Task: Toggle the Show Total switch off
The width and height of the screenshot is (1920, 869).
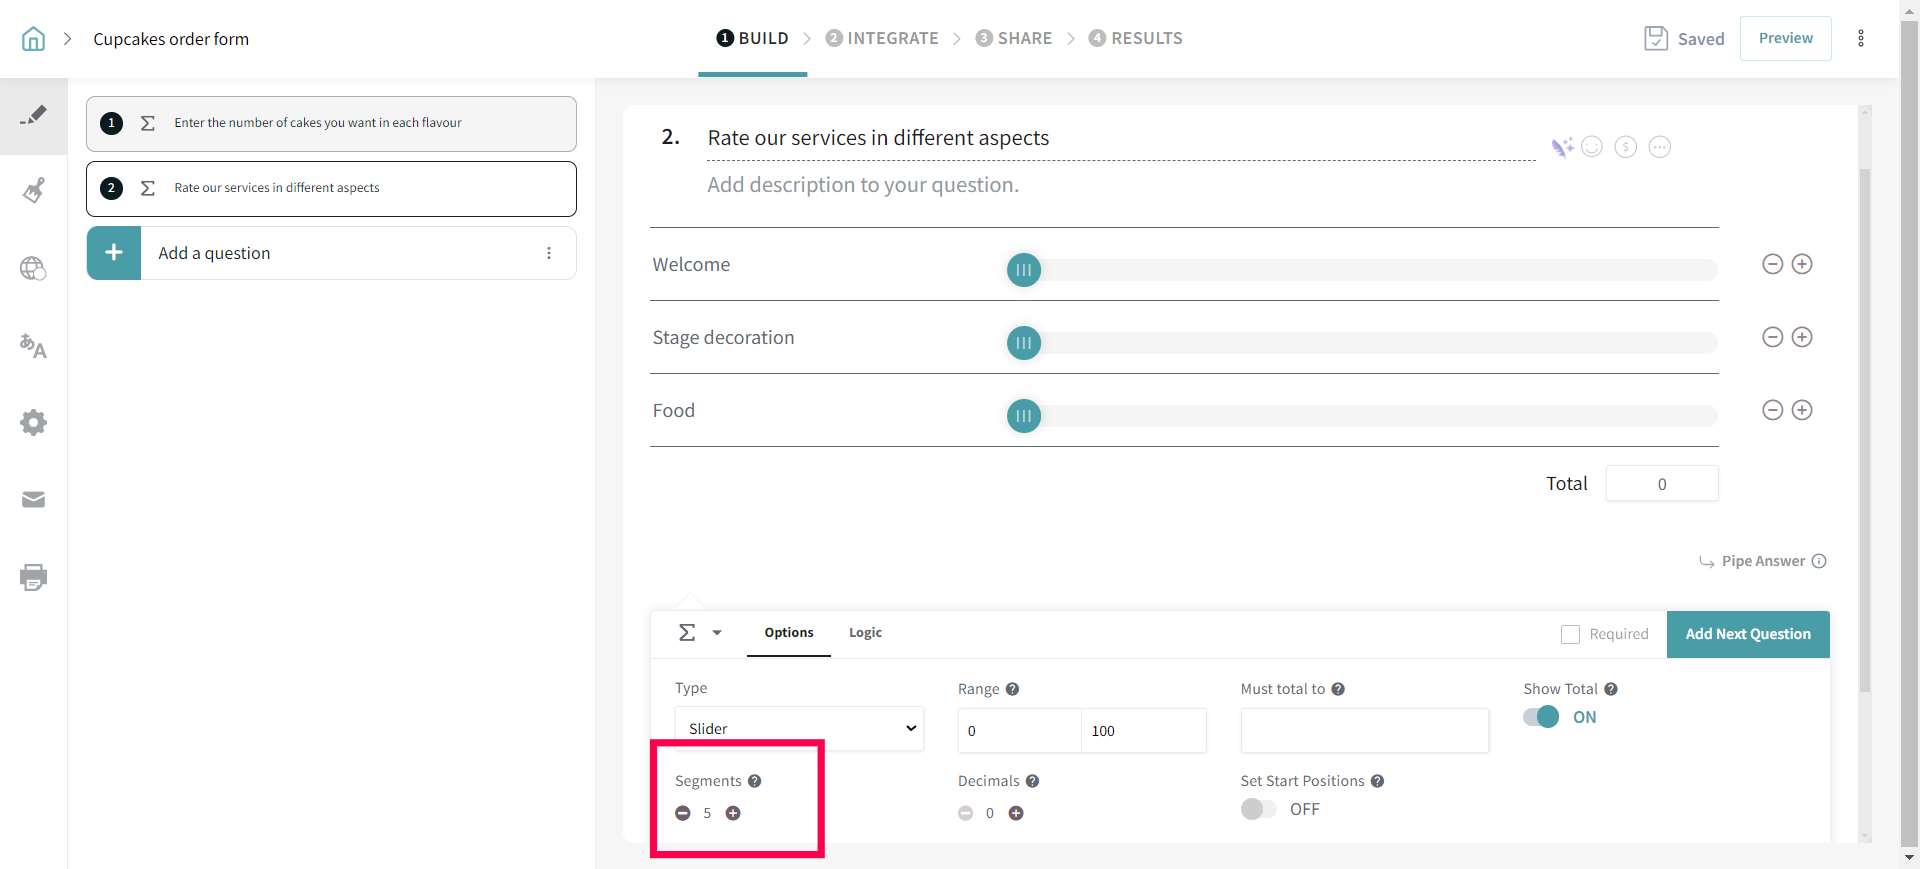Action: point(1541,717)
